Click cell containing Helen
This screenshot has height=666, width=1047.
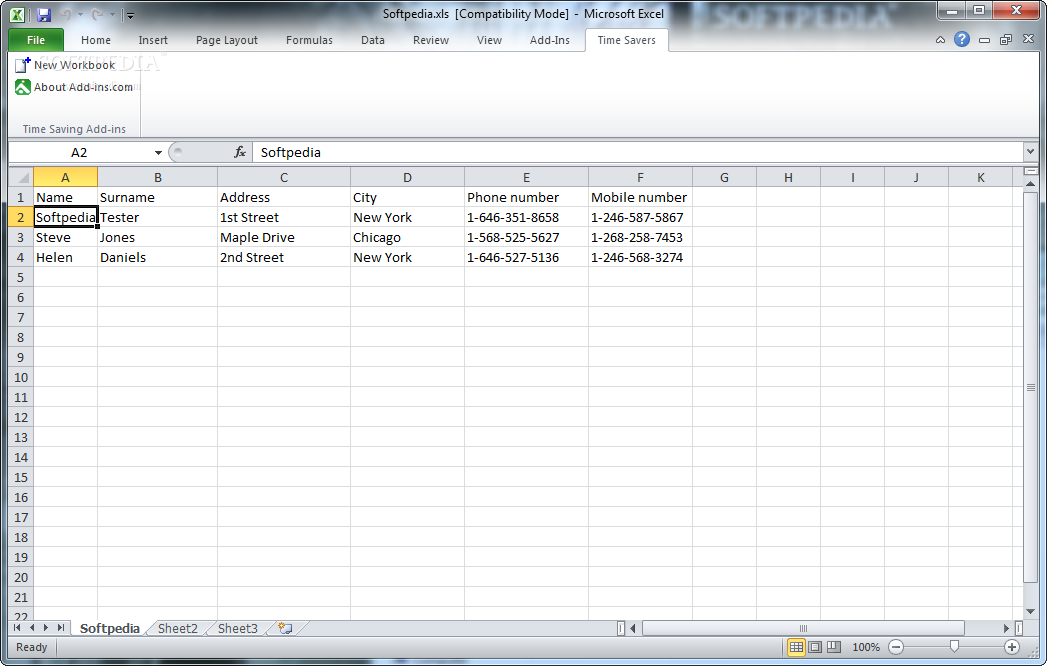tap(65, 257)
